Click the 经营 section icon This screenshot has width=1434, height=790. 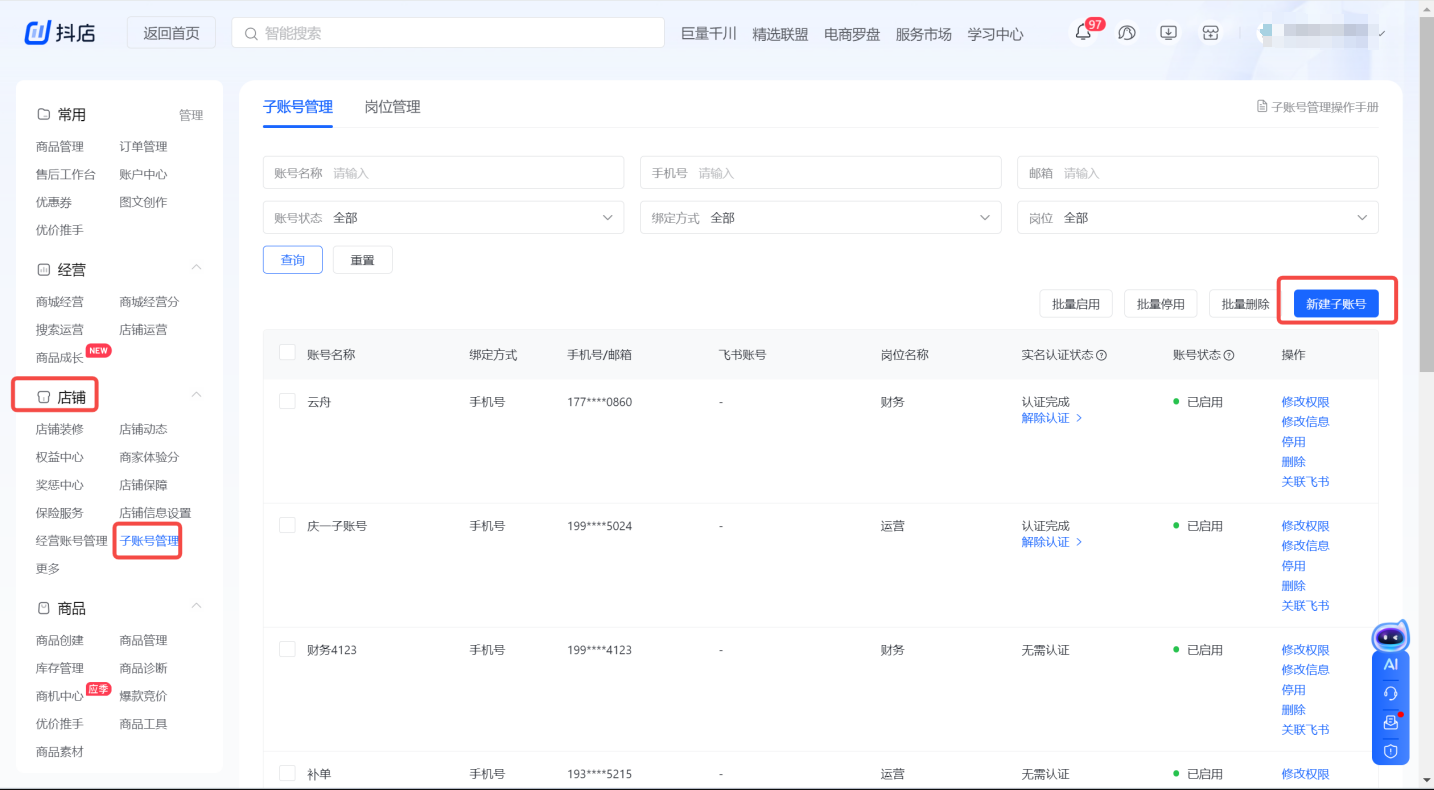click(43, 270)
